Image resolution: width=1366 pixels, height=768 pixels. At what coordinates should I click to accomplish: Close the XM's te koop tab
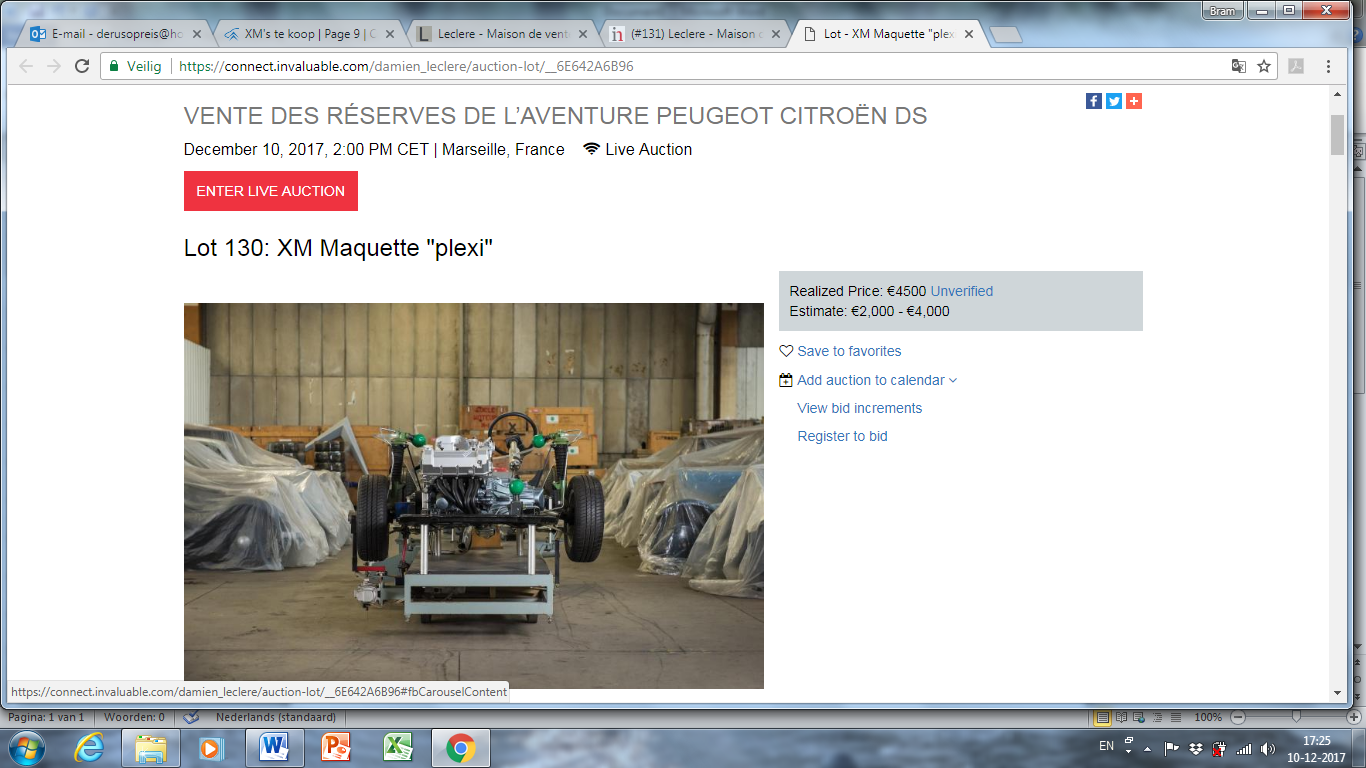coord(389,34)
